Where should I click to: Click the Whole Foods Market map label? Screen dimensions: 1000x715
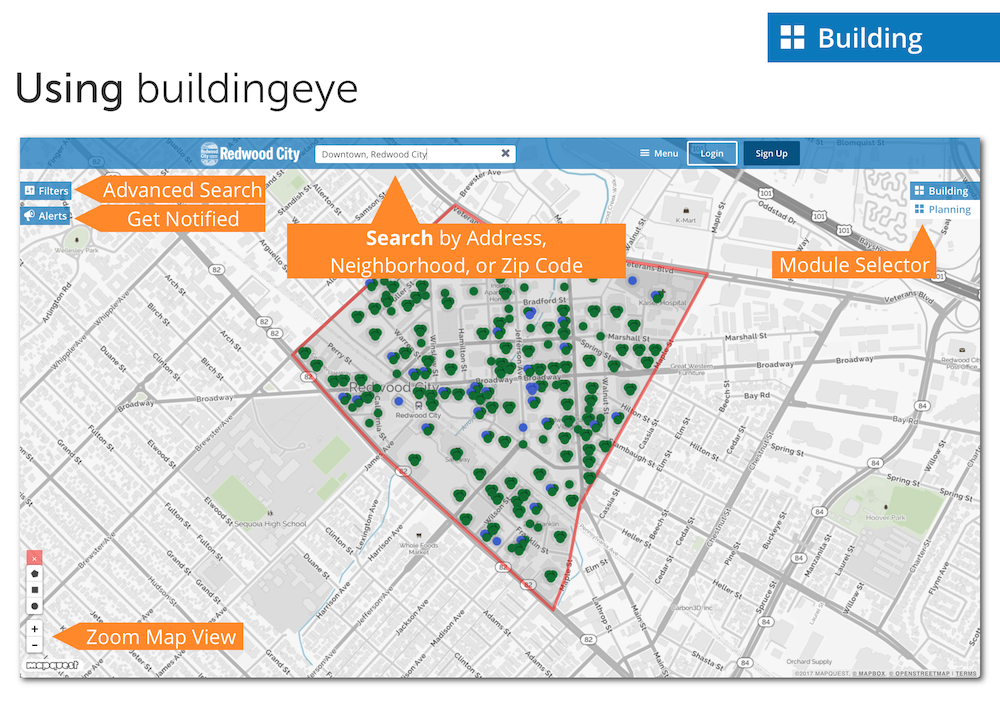[419, 548]
